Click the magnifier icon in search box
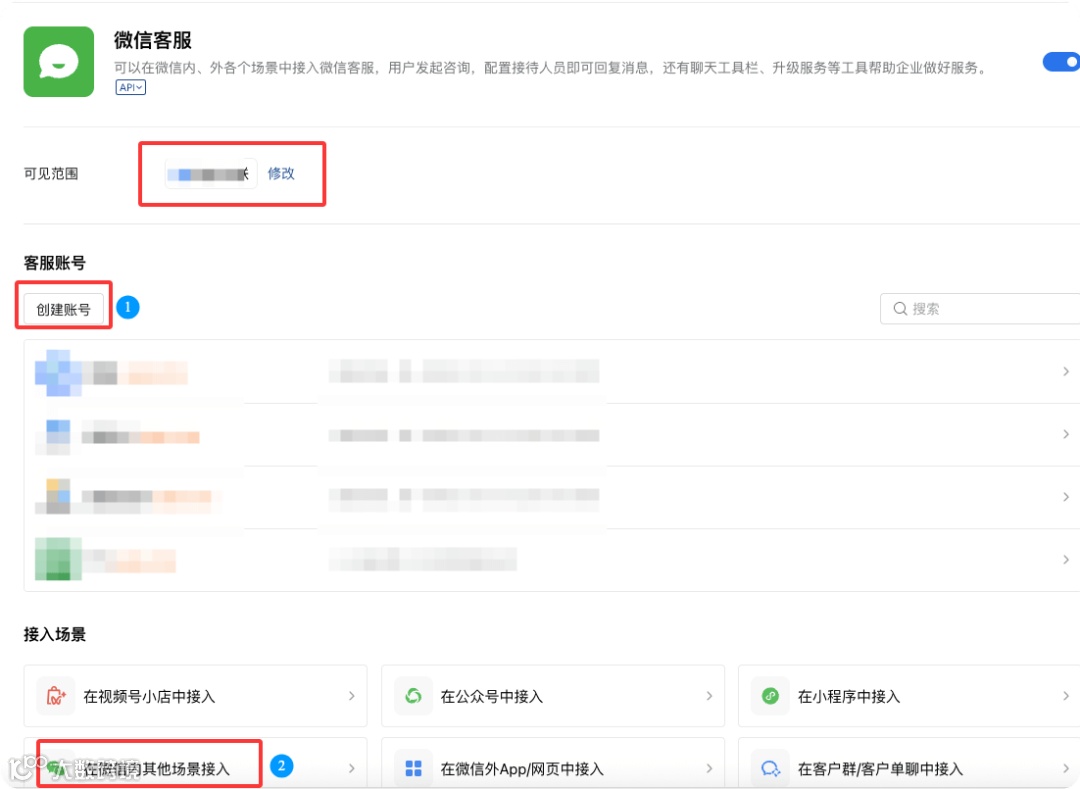1080x789 pixels. point(900,308)
